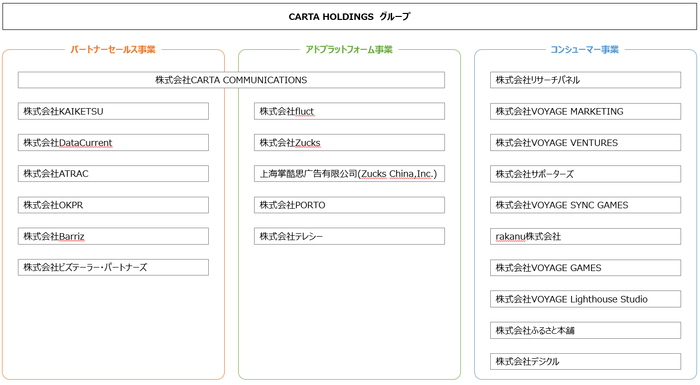
Task: Click the 株式会社VOYAGE MARKETING box
Action: tap(586, 111)
